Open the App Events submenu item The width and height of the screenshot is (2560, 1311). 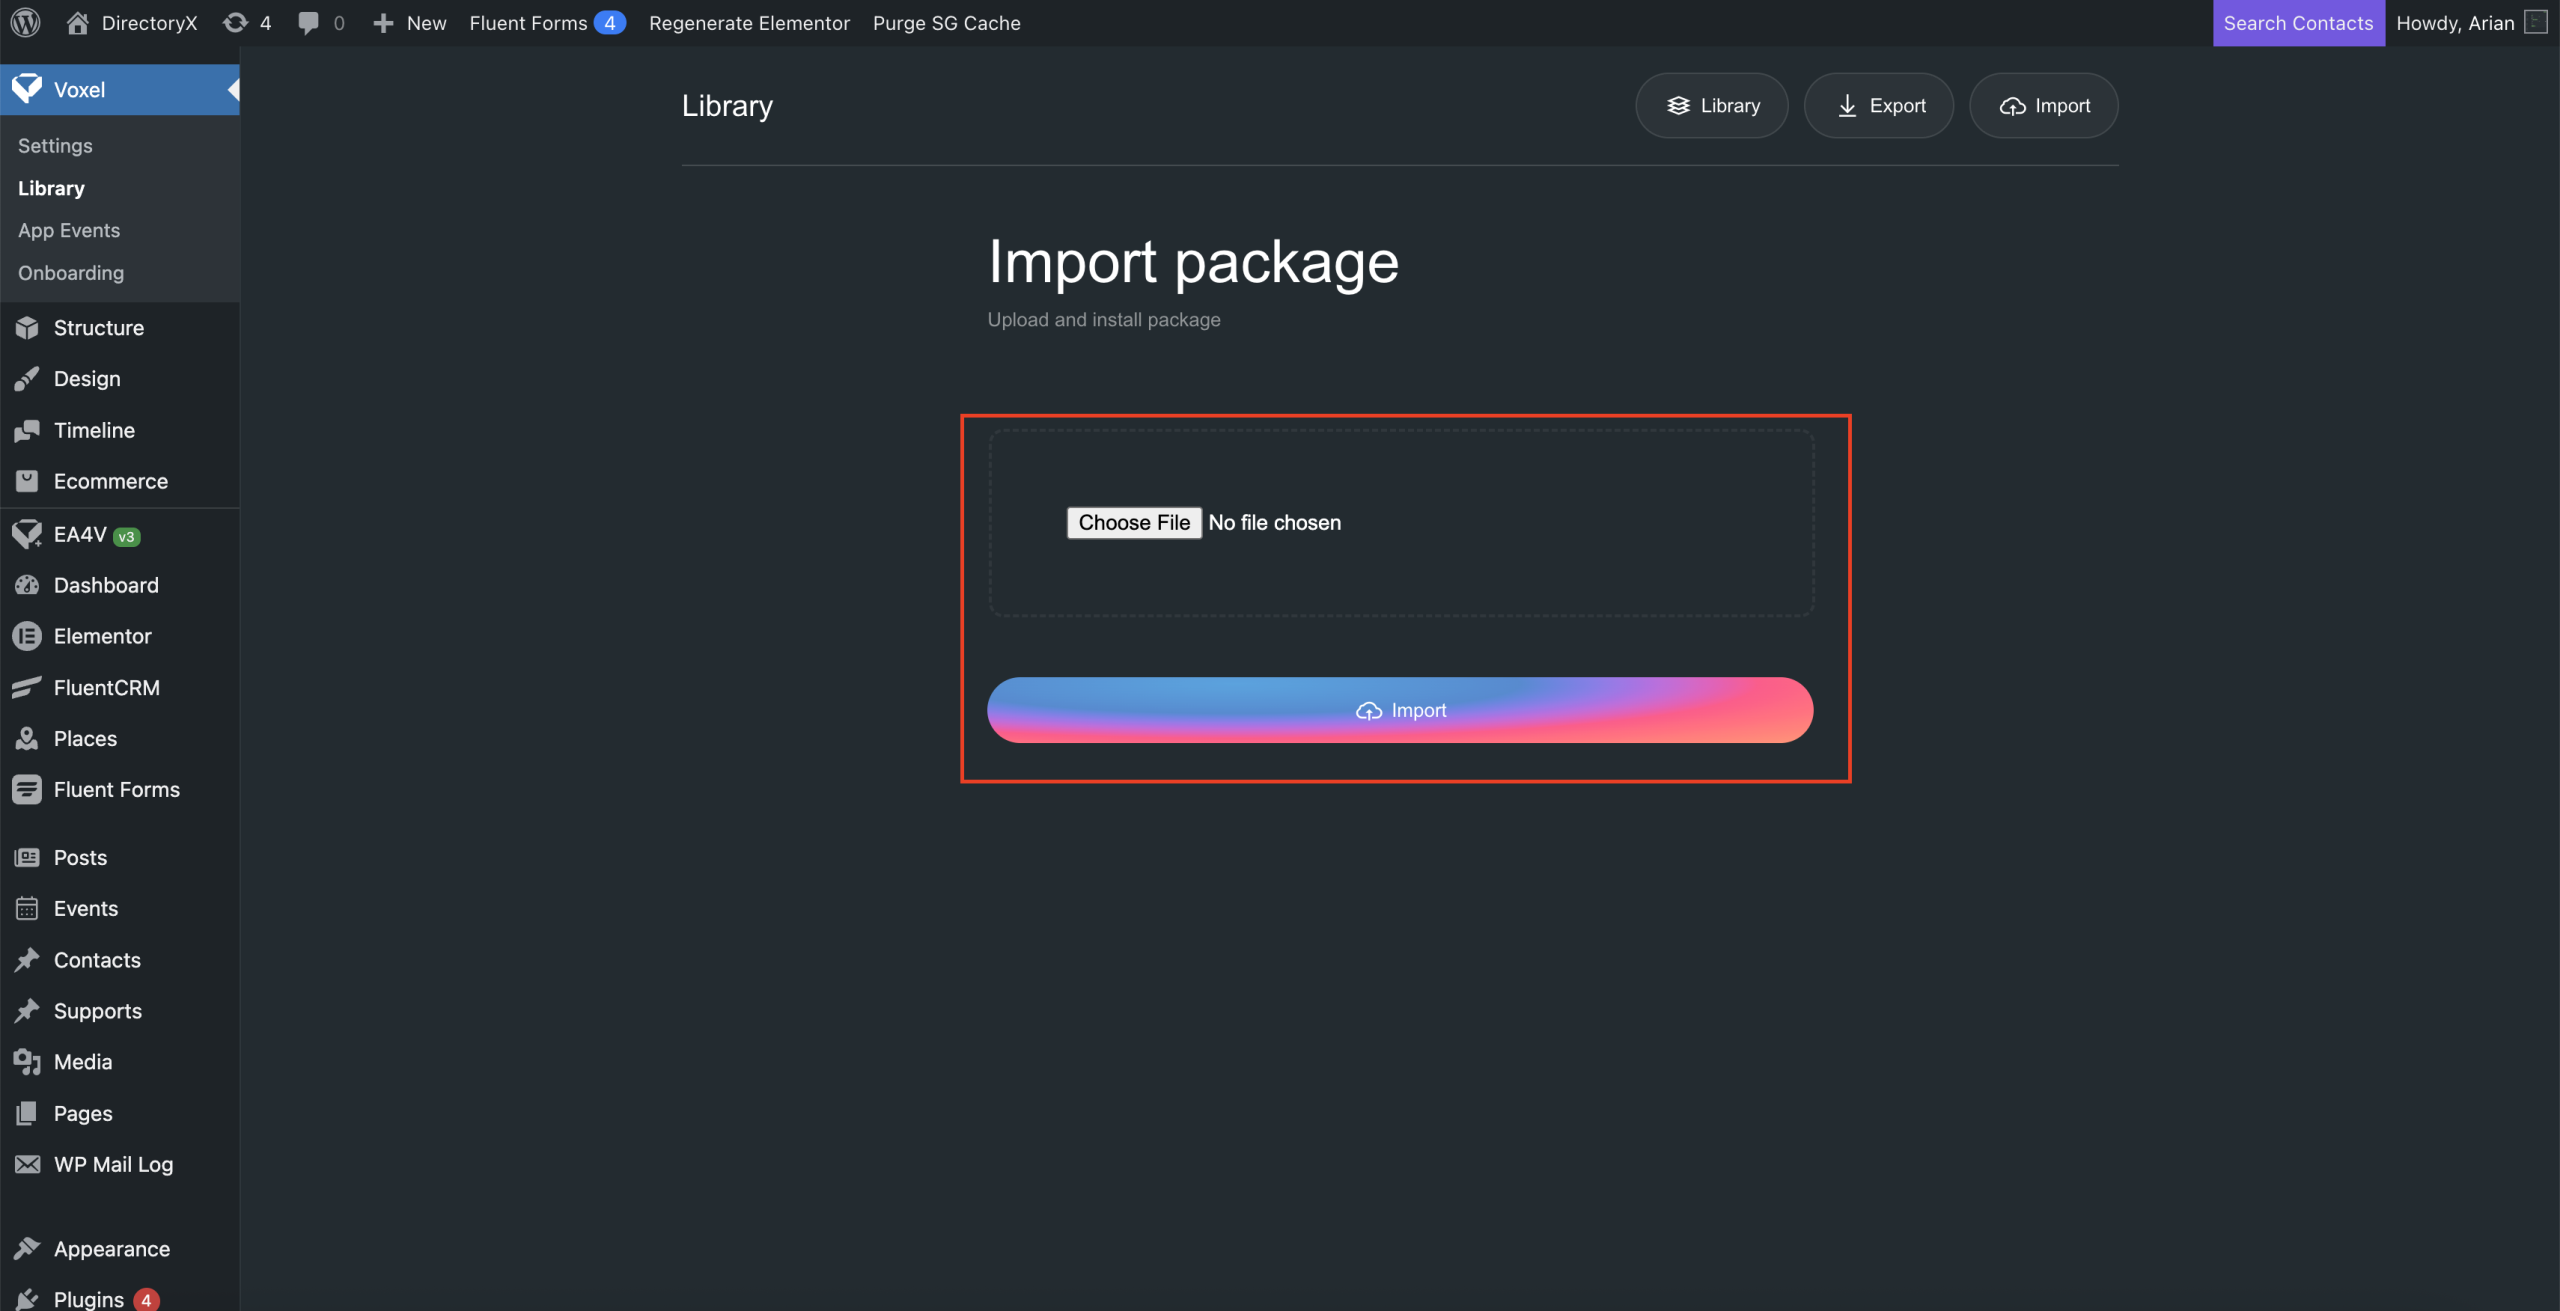(69, 230)
